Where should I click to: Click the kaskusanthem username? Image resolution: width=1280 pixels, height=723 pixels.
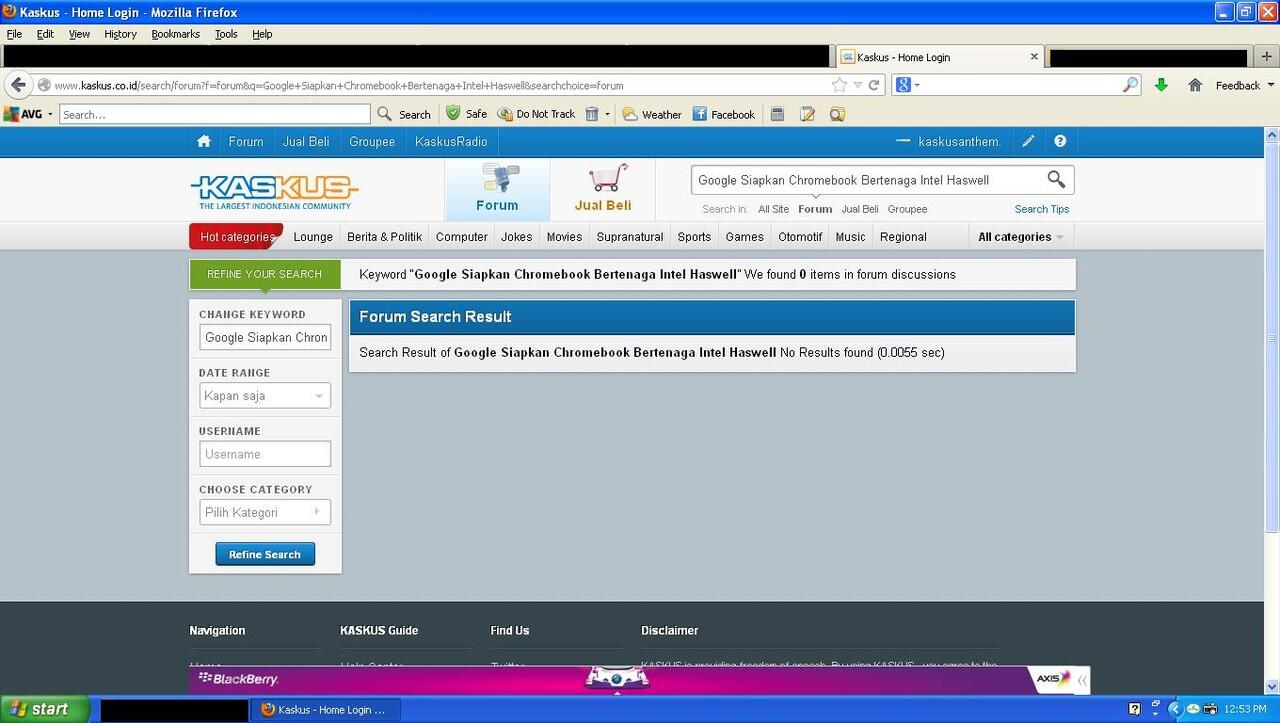[959, 142]
